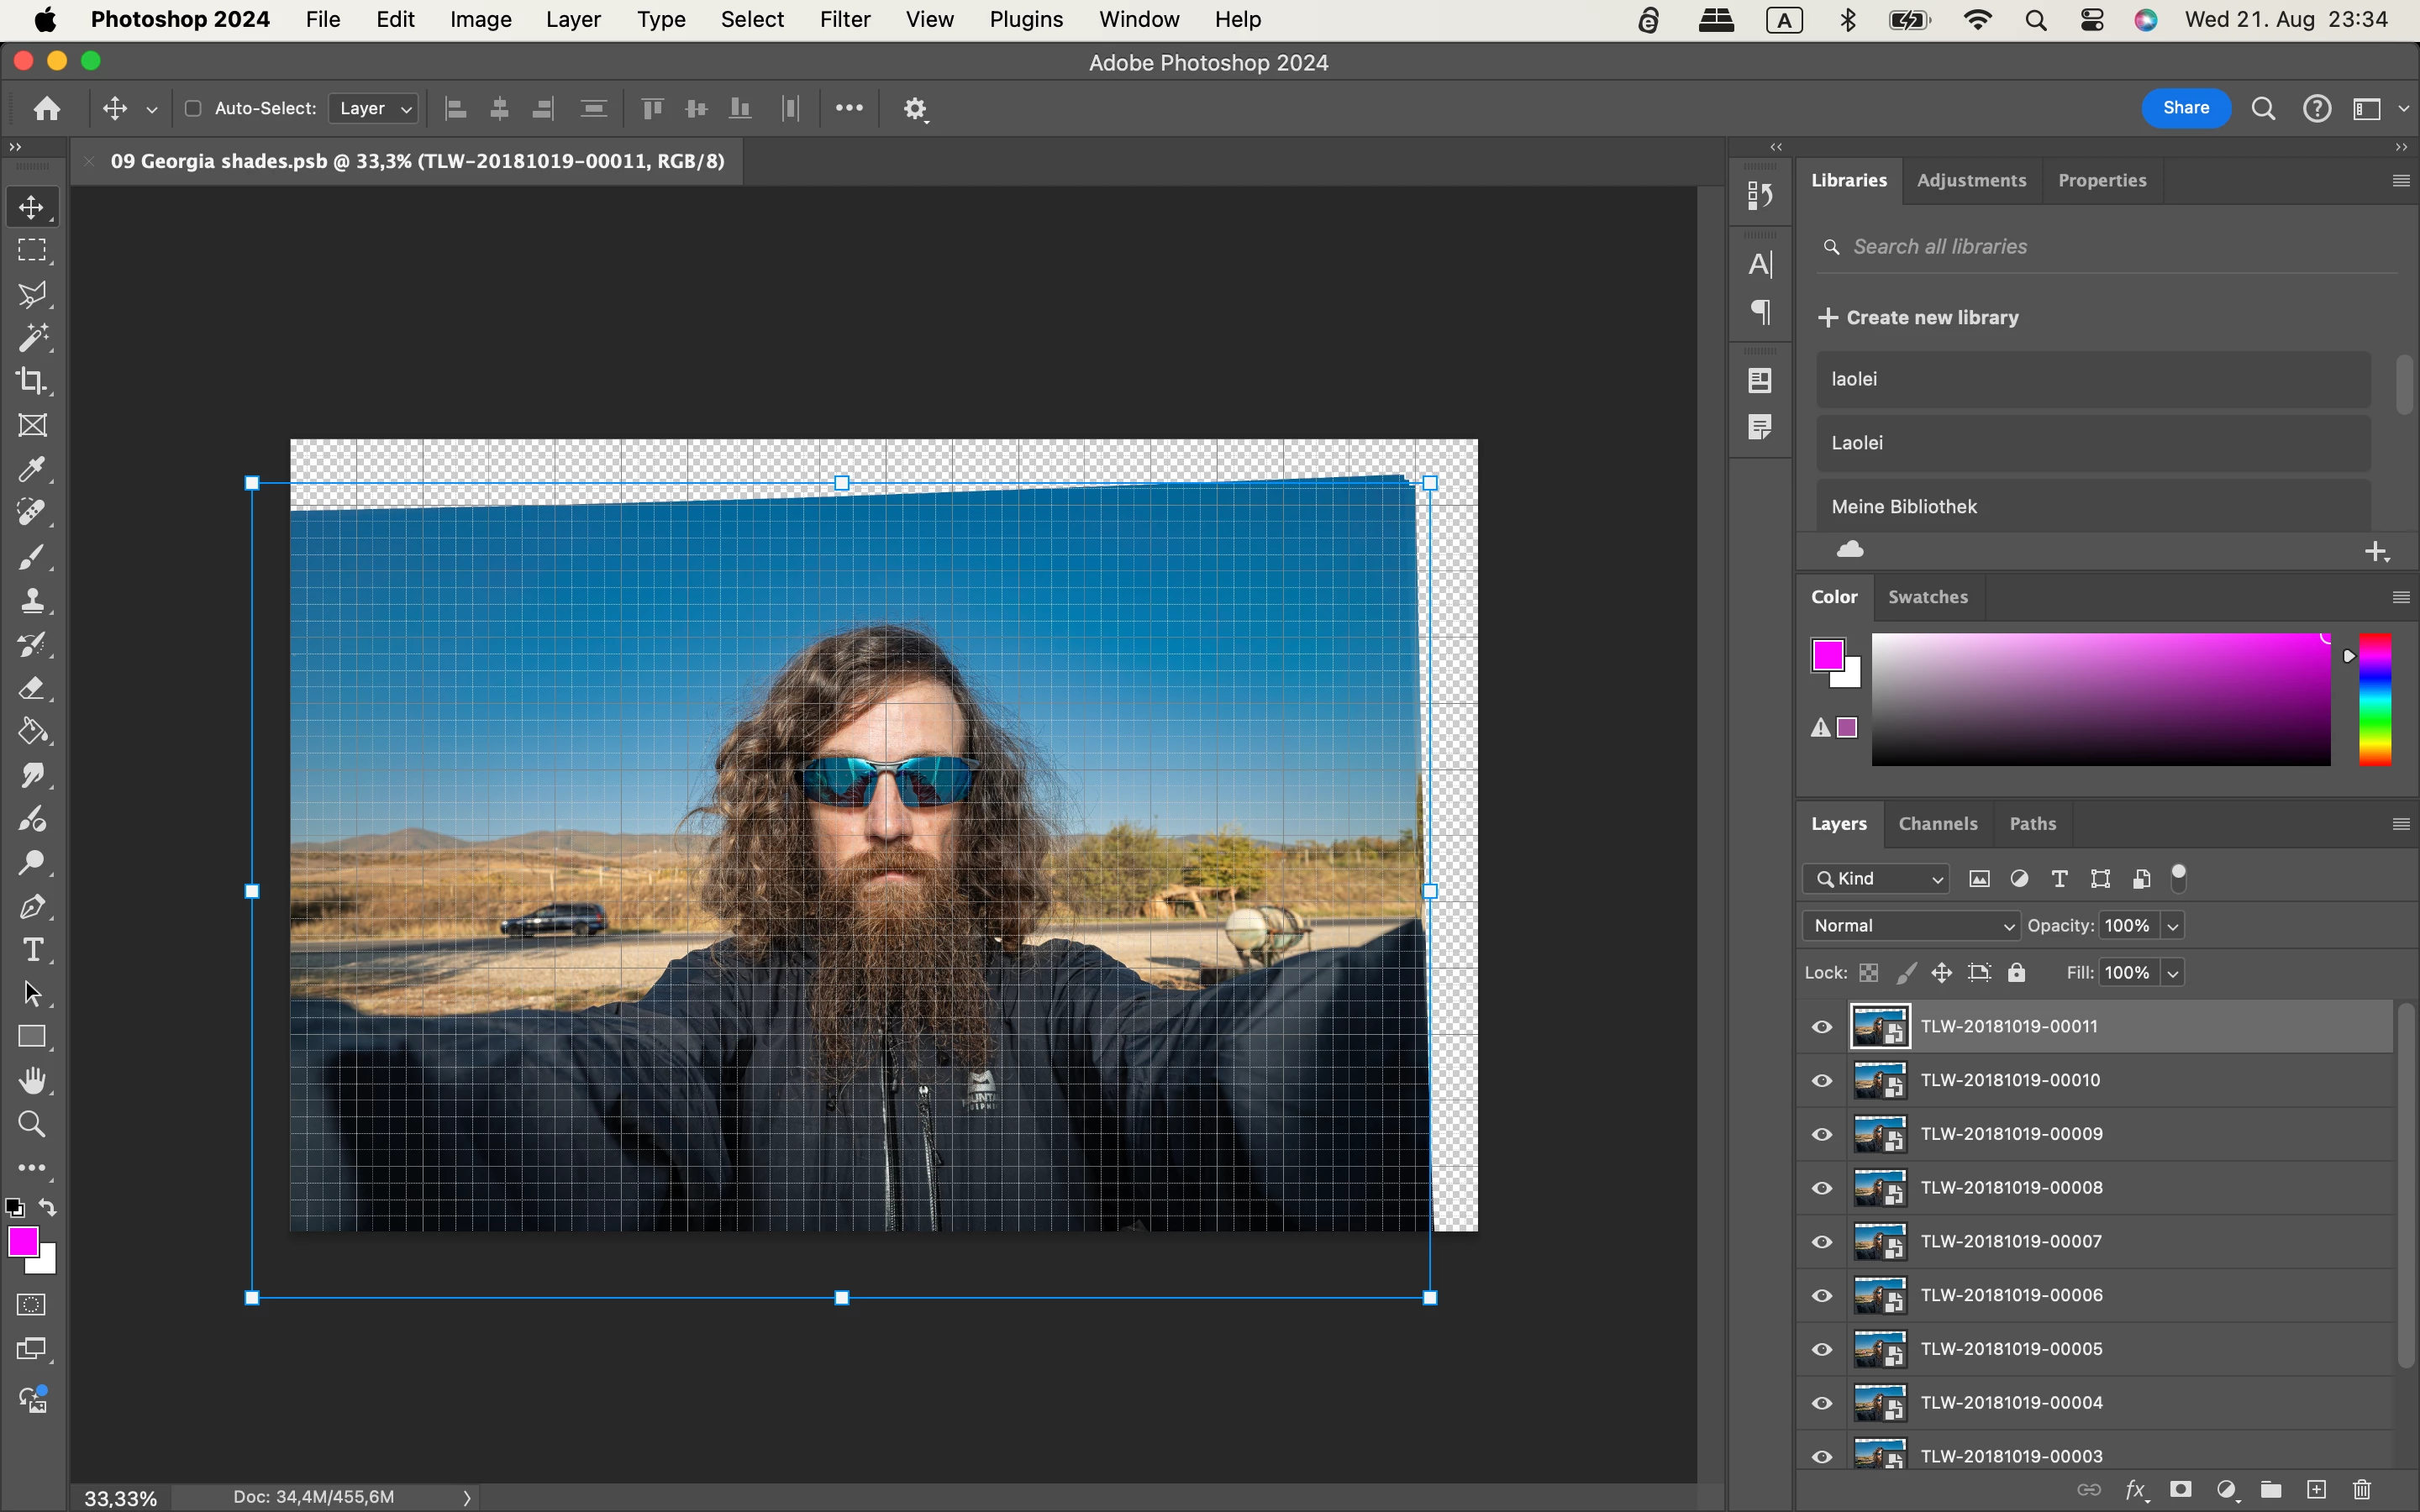Hide layer TLW-20181019-00007

[x=1822, y=1241]
